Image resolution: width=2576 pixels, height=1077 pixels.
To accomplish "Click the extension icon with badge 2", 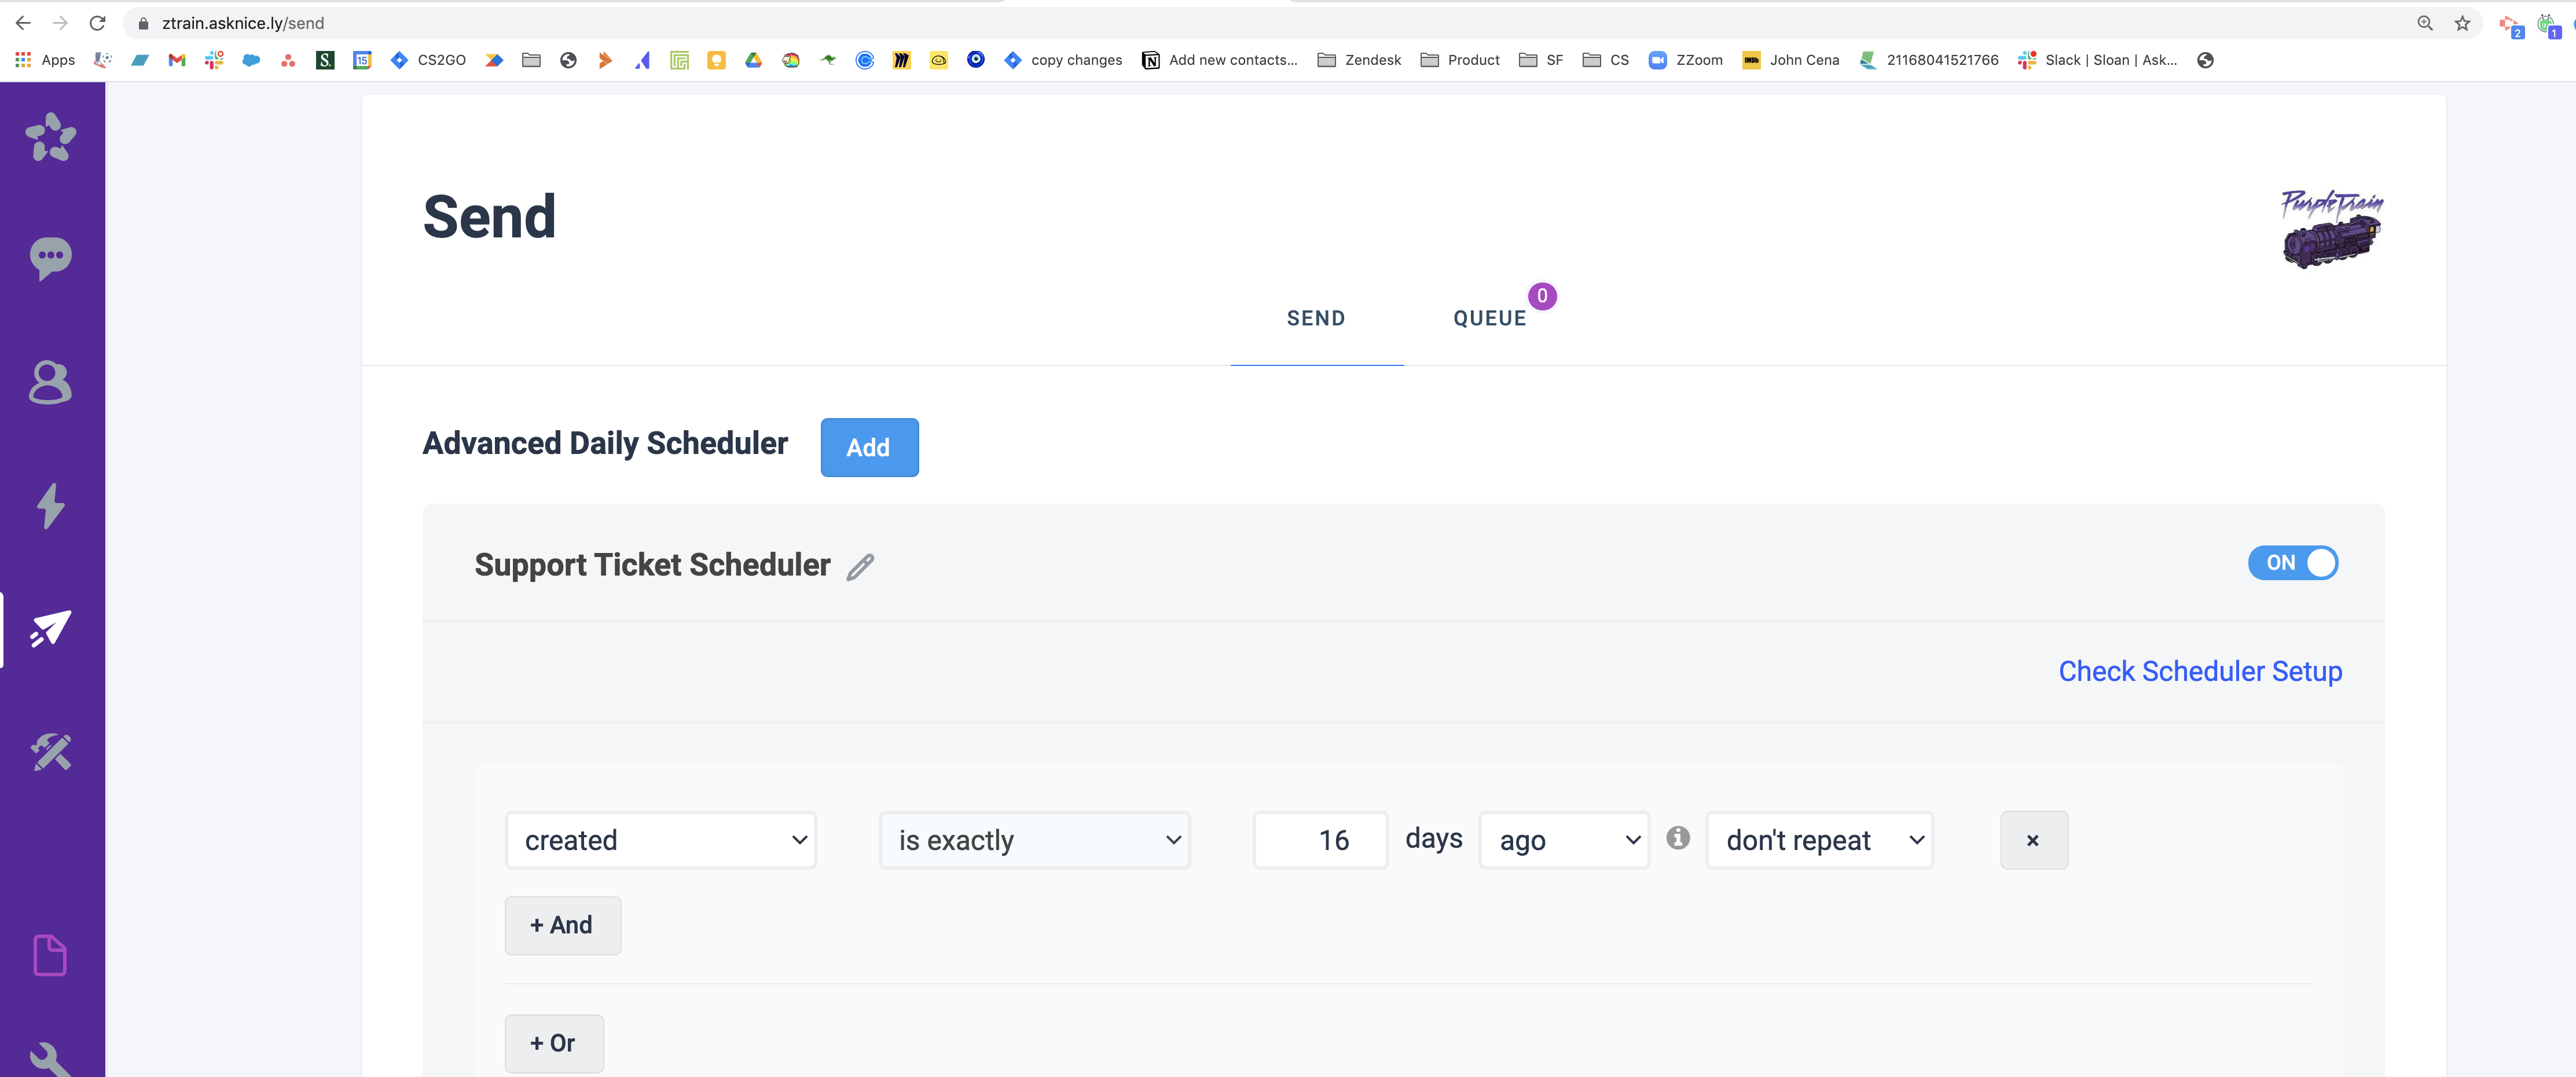I will point(2510,25).
